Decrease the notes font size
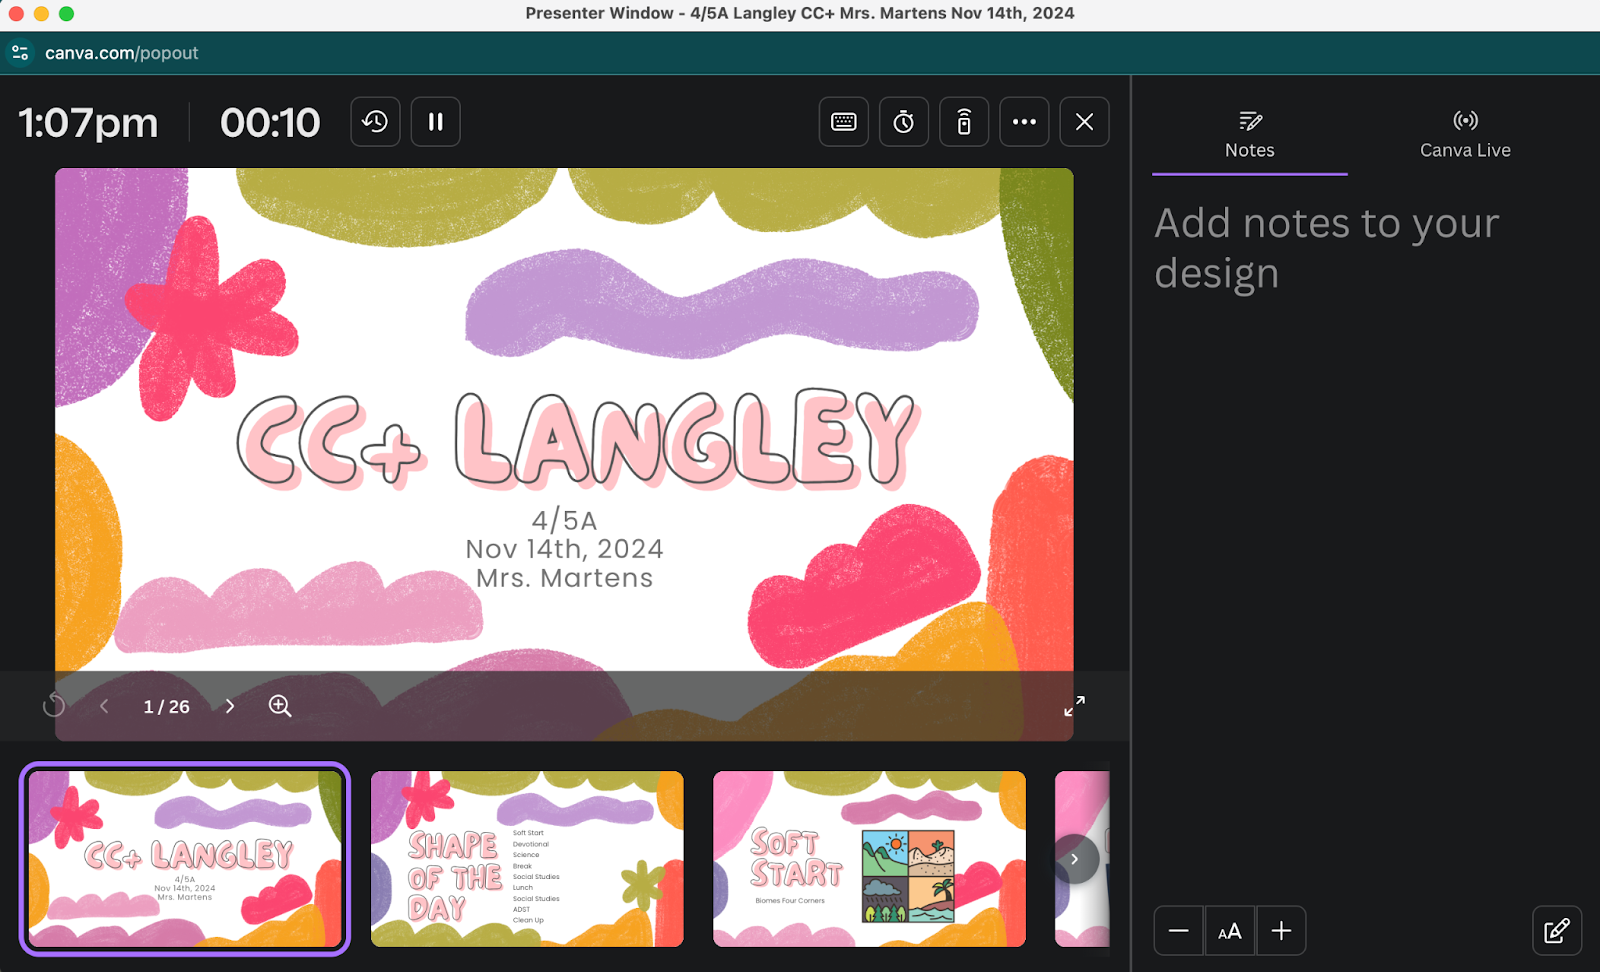The image size is (1600, 972). (1179, 931)
